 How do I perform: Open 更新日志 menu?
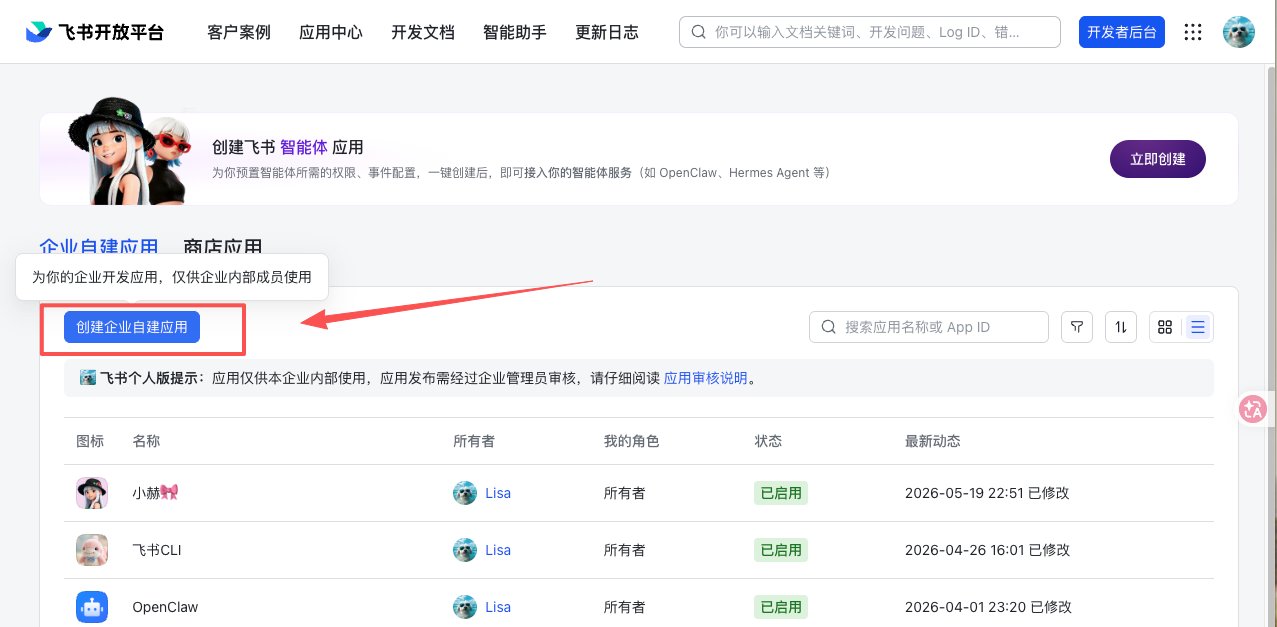click(x=607, y=32)
